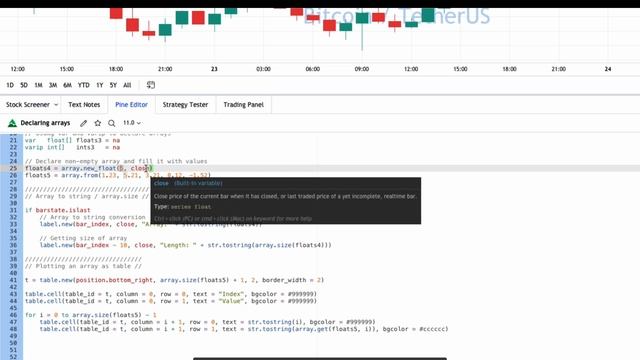Click the rename script pencil icon

84,123
